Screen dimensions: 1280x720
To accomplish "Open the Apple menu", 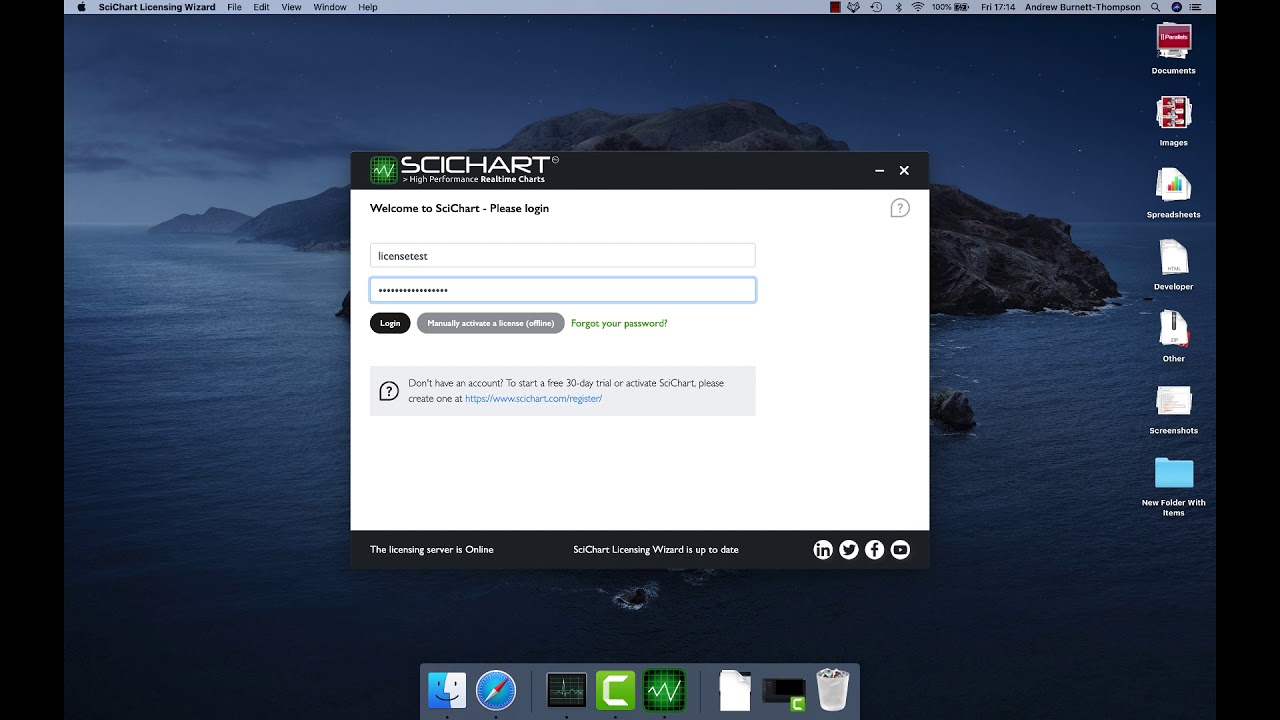I will pyautogui.click(x=81, y=7).
